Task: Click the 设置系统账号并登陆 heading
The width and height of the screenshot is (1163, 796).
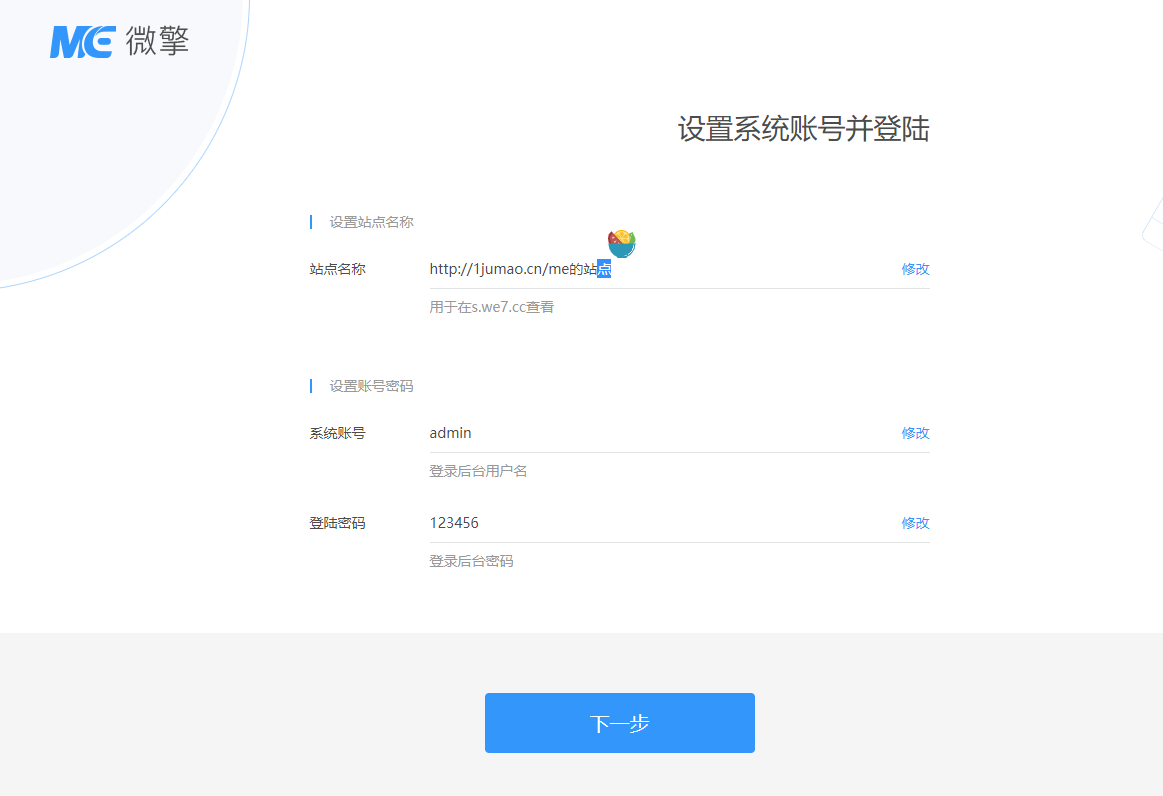Action: [x=803, y=129]
